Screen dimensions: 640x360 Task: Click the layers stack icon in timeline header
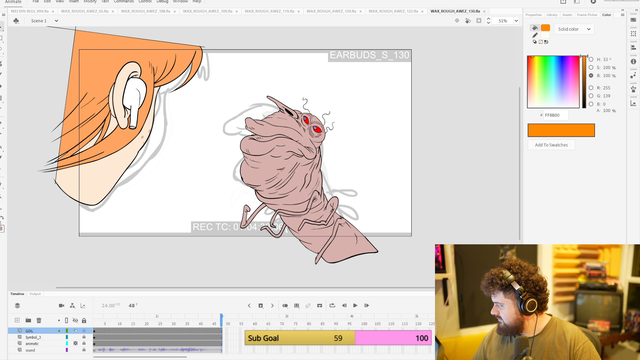pyautogui.click(x=17, y=305)
